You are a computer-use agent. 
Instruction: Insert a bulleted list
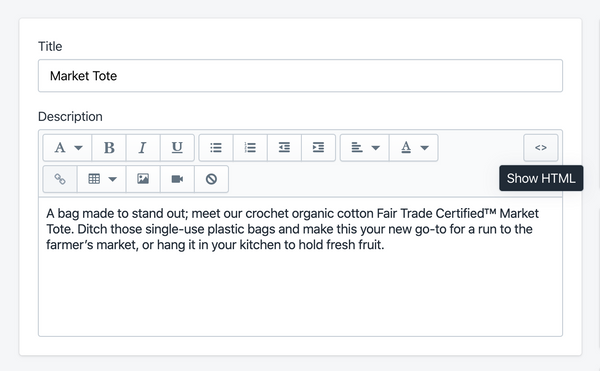pos(216,148)
